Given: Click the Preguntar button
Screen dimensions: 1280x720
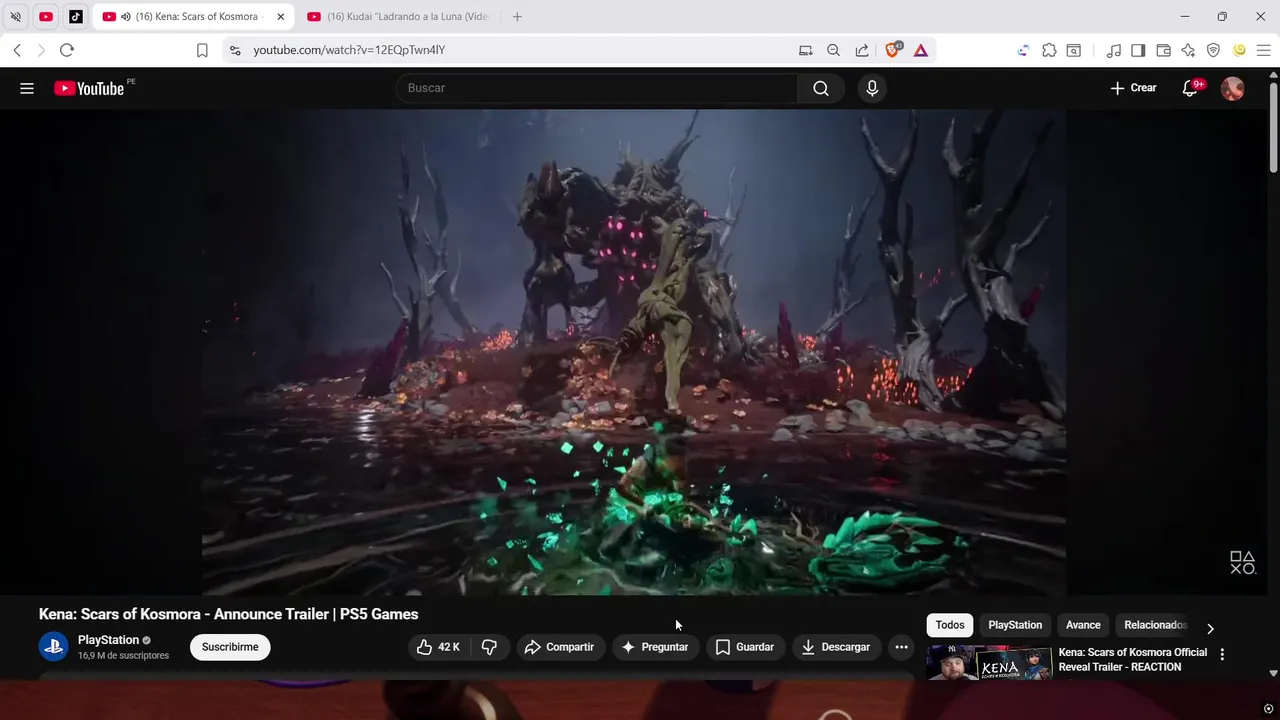Looking at the screenshot, I should 655,647.
